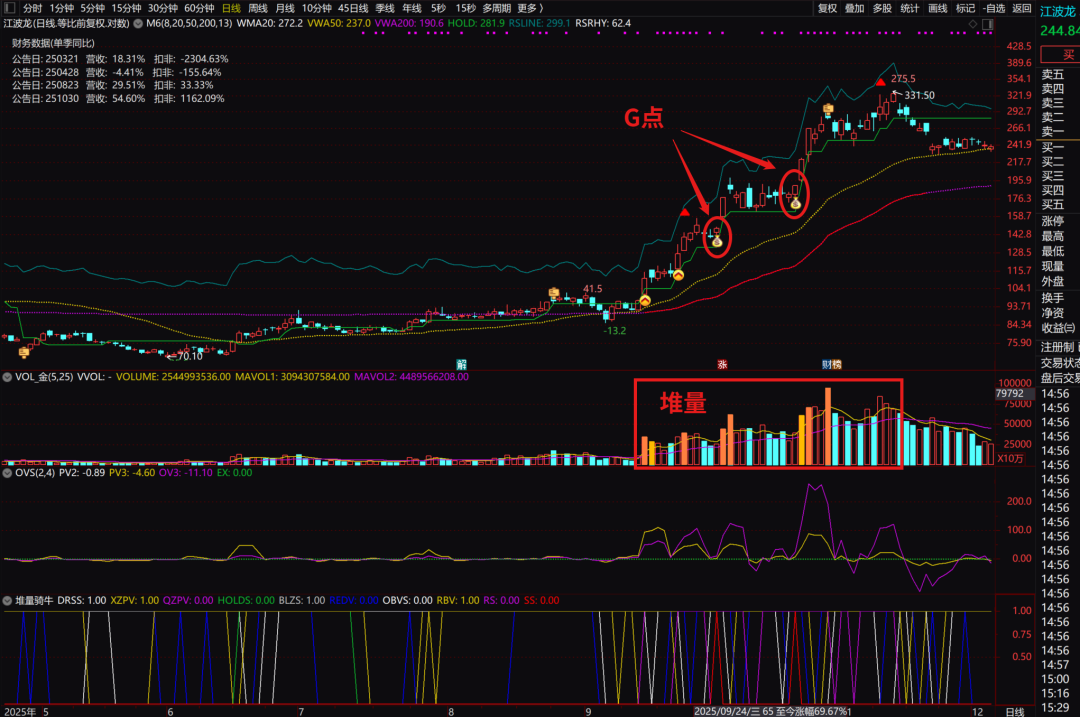The width and height of the screenshot is (1080, 717).
Task: Open the 统计 statistics button
Action: [910, 8]
